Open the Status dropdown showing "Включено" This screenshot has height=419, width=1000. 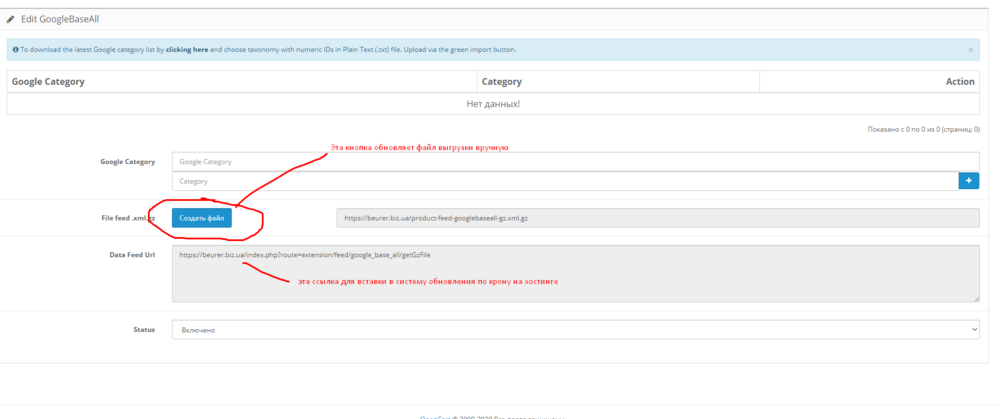pyautogui.click(x=575, y=329)
